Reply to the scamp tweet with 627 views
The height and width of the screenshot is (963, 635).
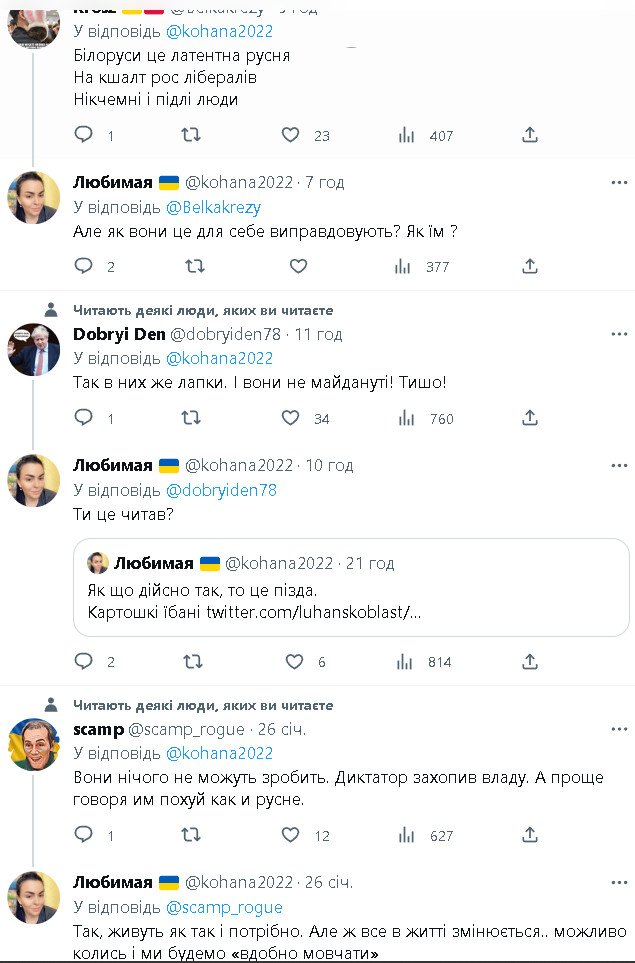pyautogui.click(x=84, y=835)
